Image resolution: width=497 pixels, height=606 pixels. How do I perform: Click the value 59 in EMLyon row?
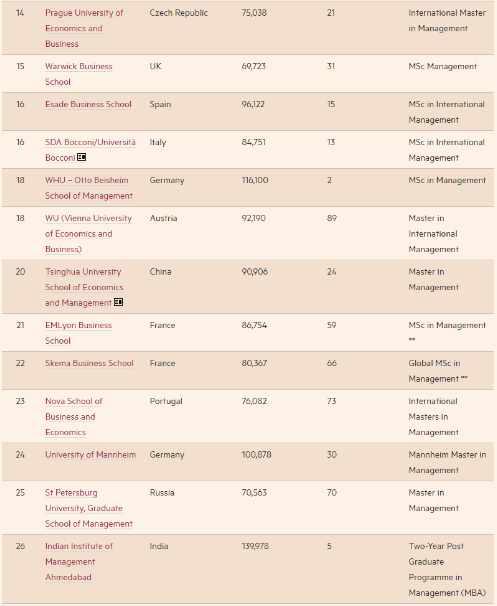[x=332, y=325]
